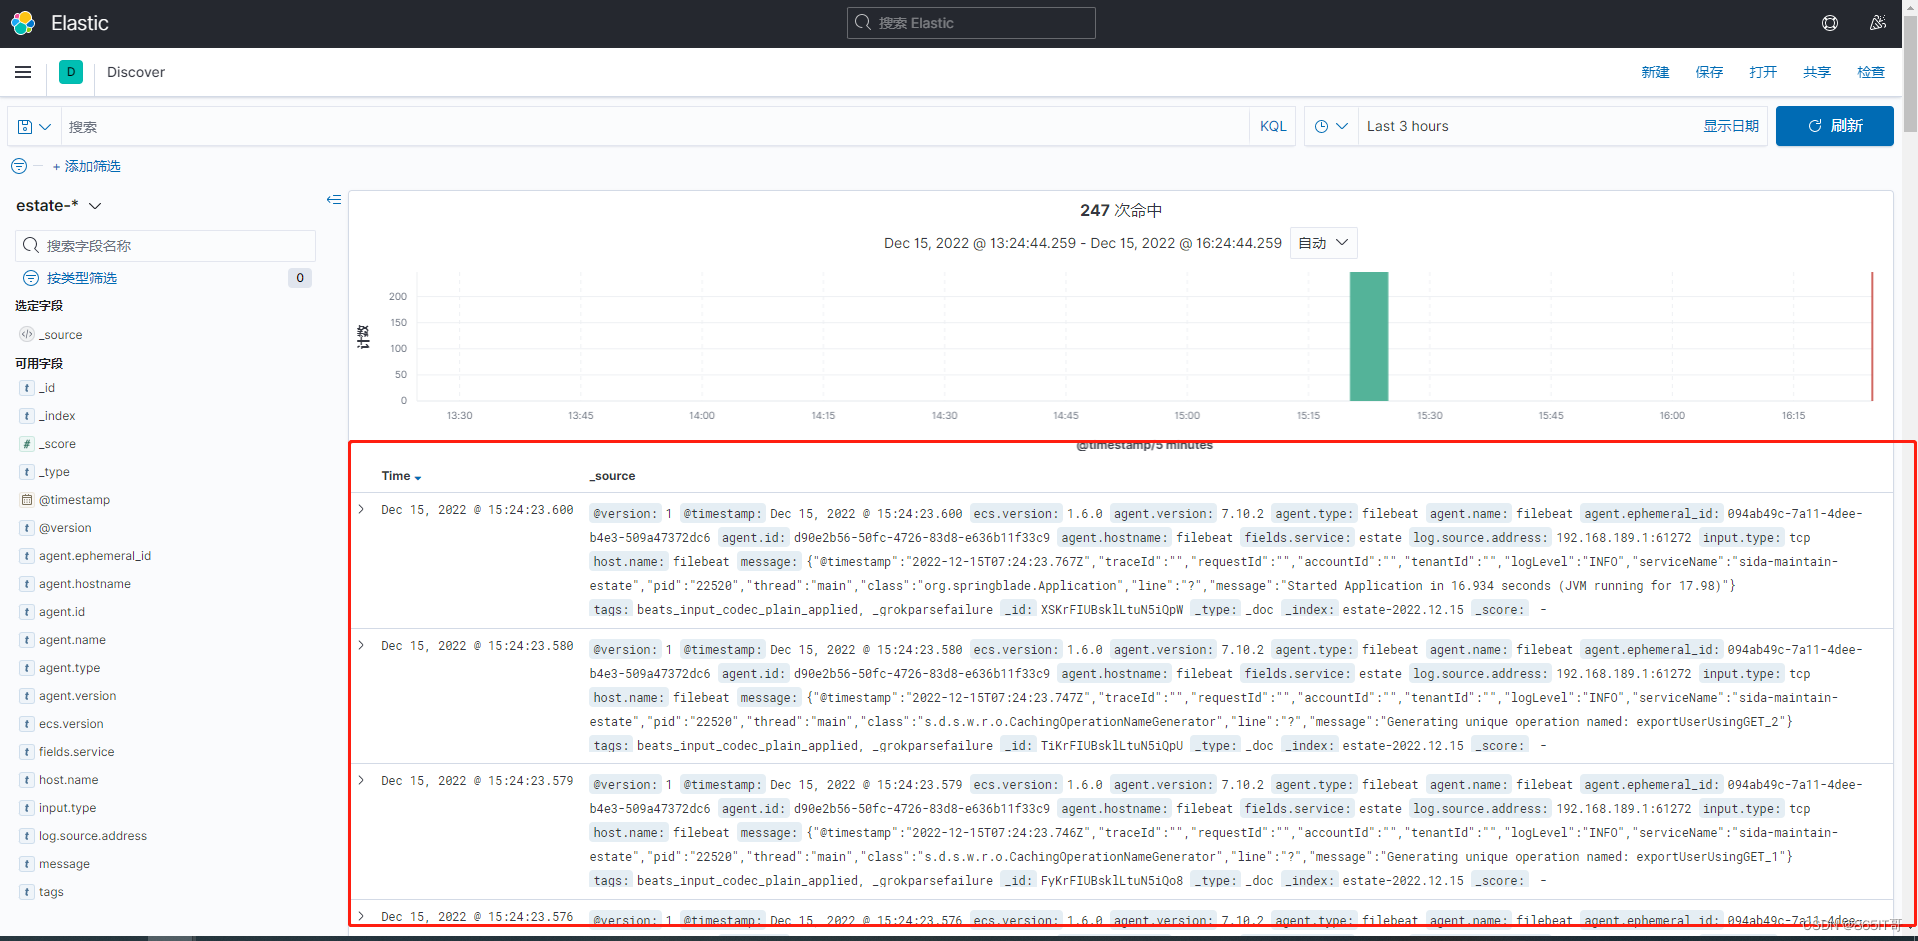
Task: Open the 打开 menu item
Action: point(1763,72)
